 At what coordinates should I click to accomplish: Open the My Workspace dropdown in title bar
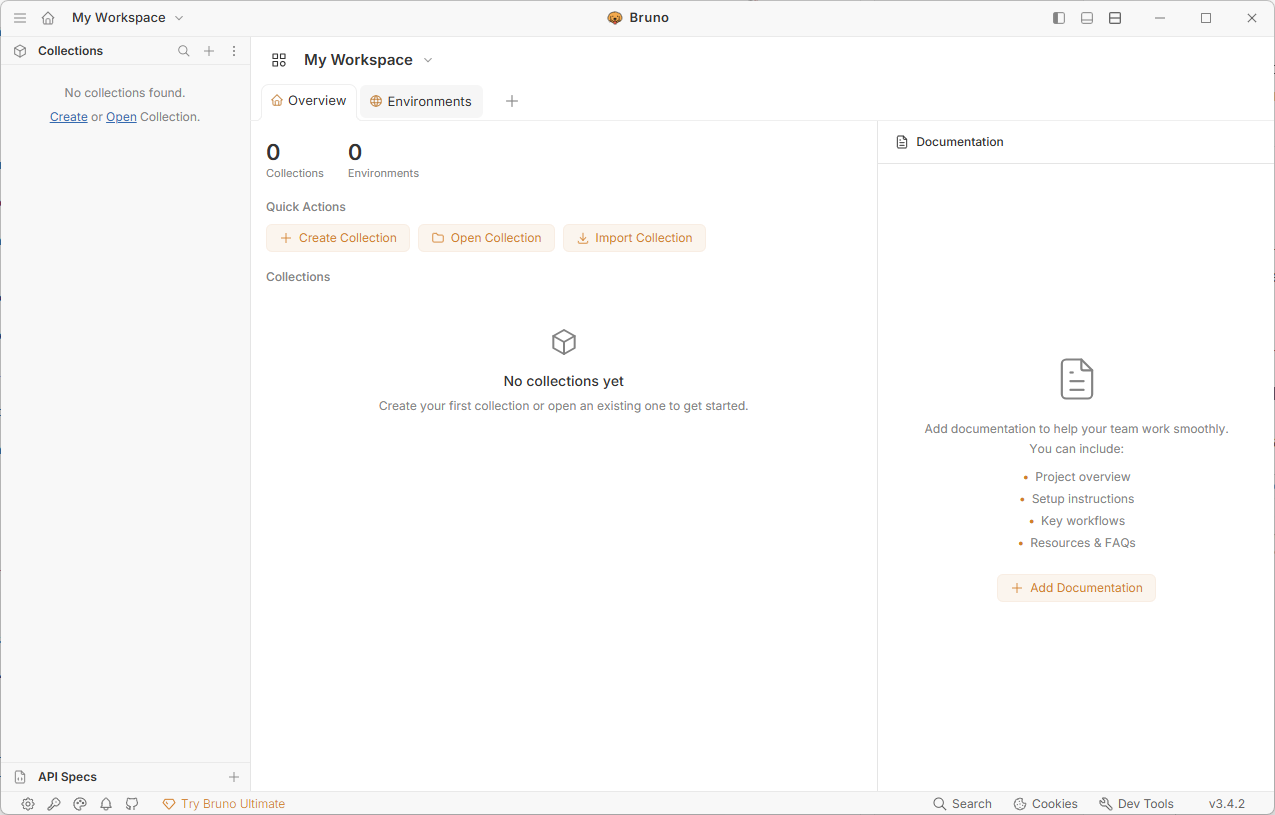click(128, 18)
